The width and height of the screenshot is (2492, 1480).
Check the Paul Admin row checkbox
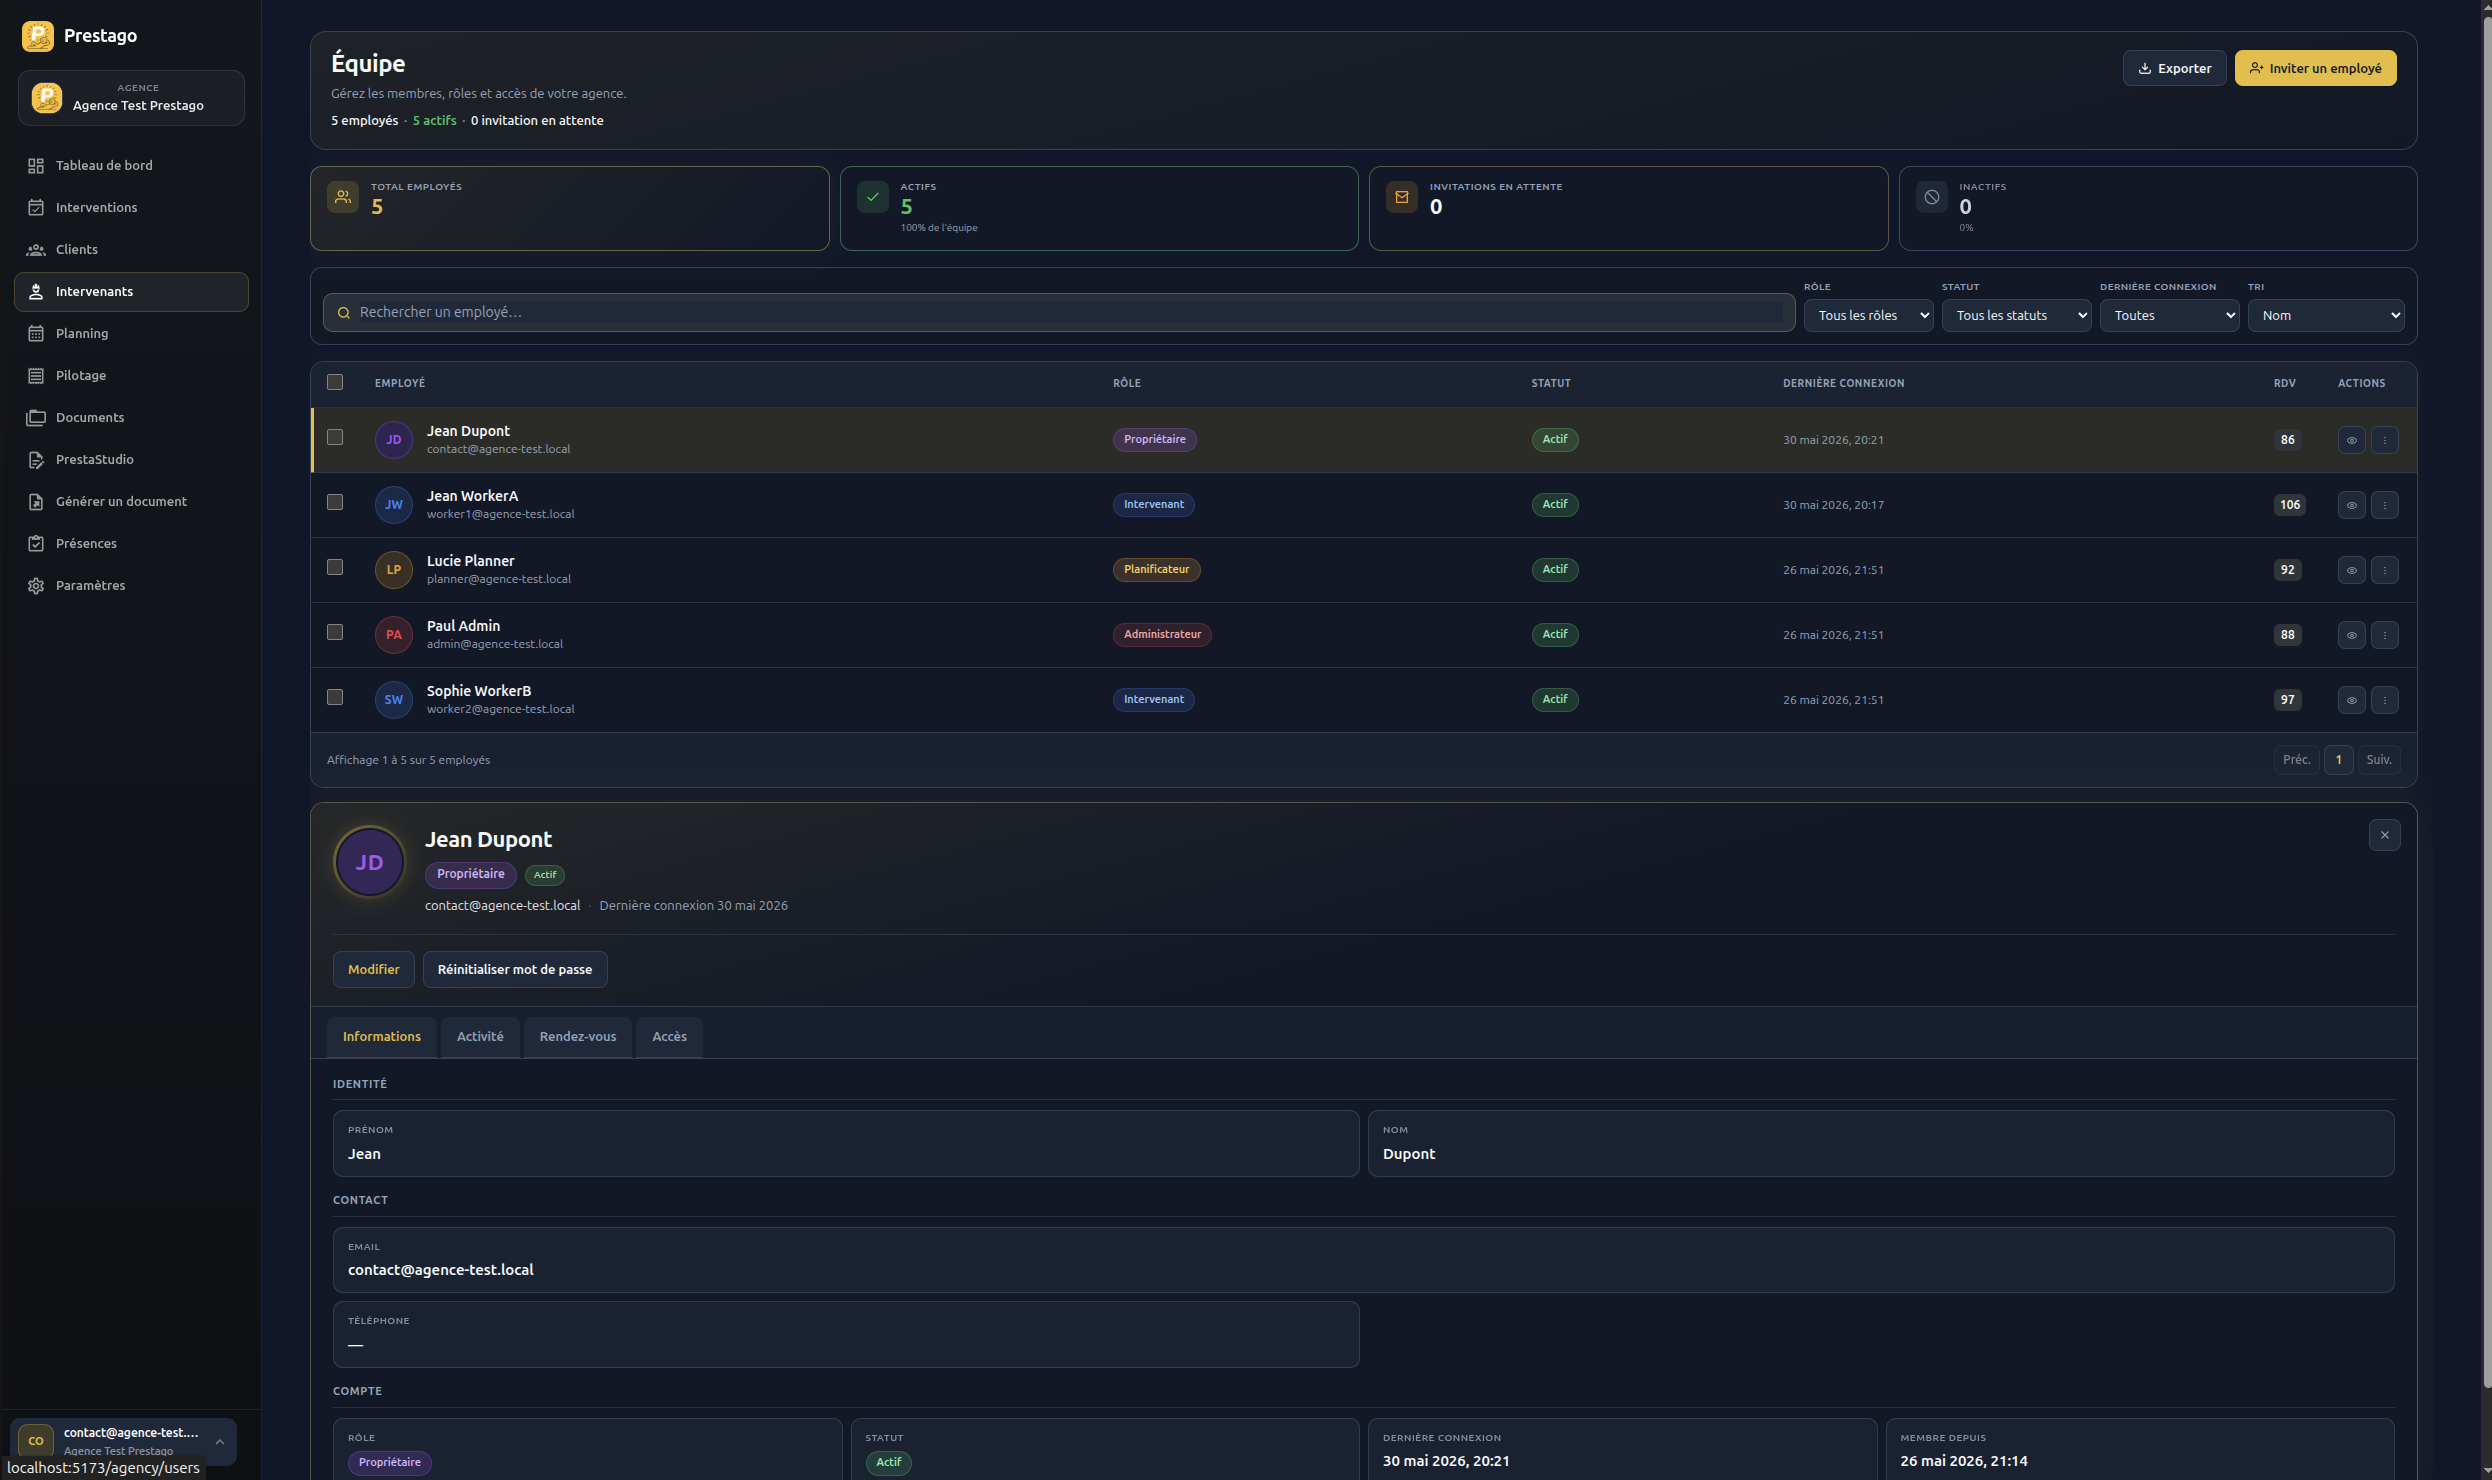[335, 632]
